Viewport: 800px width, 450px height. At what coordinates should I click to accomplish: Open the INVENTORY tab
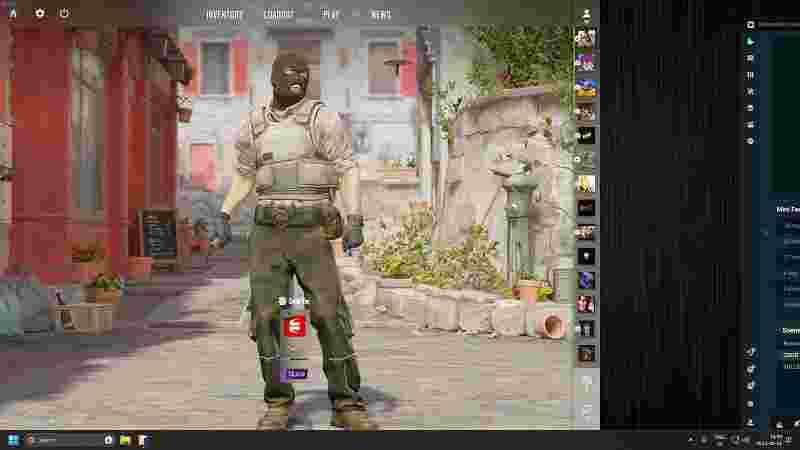[x=224, y=15]
